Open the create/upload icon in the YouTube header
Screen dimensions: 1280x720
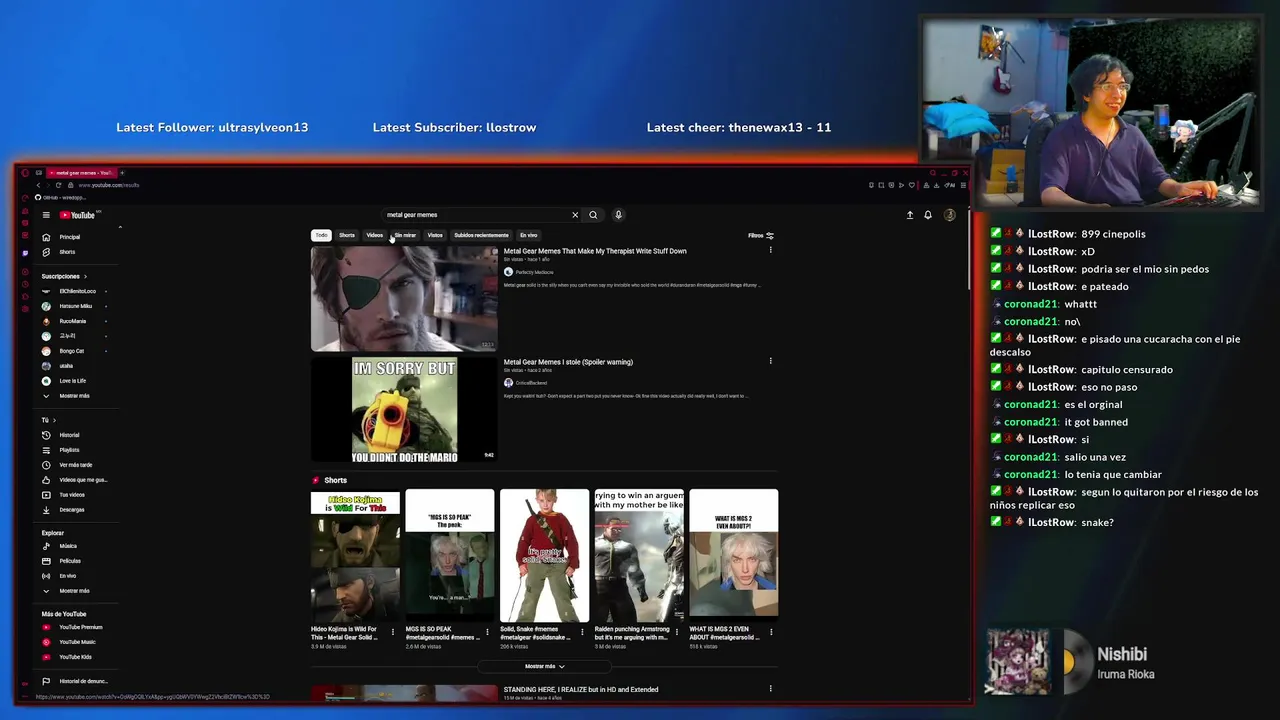point(910,215)
